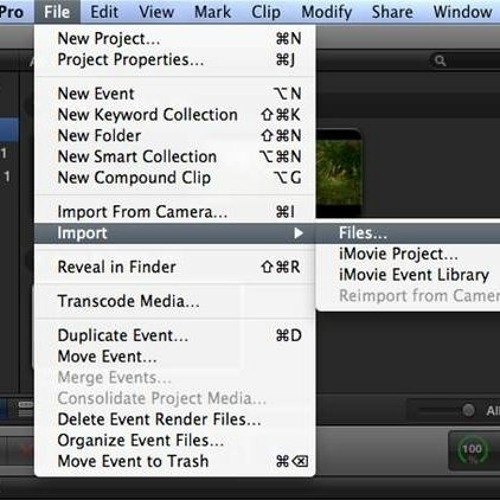The image size is (500, 500).
Task: Choose Move Event to Trash
Action: coord(175,461)
